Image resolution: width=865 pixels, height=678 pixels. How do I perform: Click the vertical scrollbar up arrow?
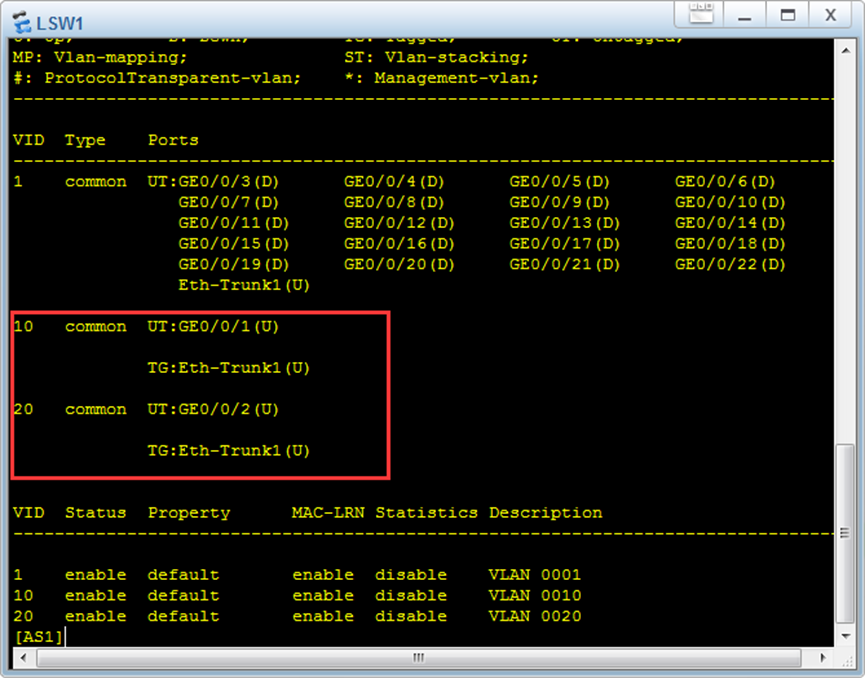(845, 51)
